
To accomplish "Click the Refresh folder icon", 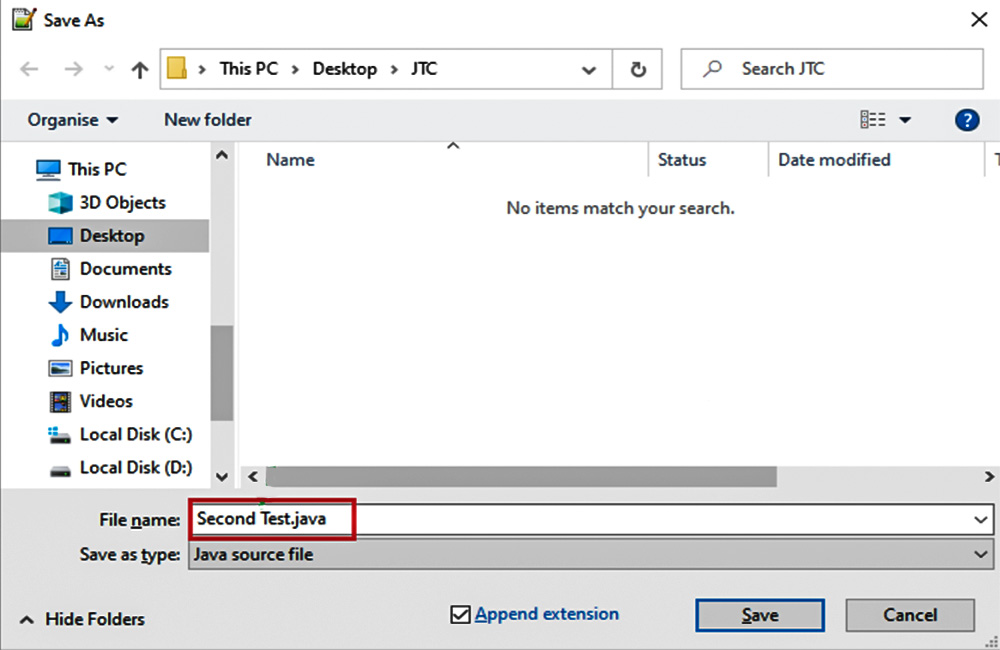I will (638, 70).
